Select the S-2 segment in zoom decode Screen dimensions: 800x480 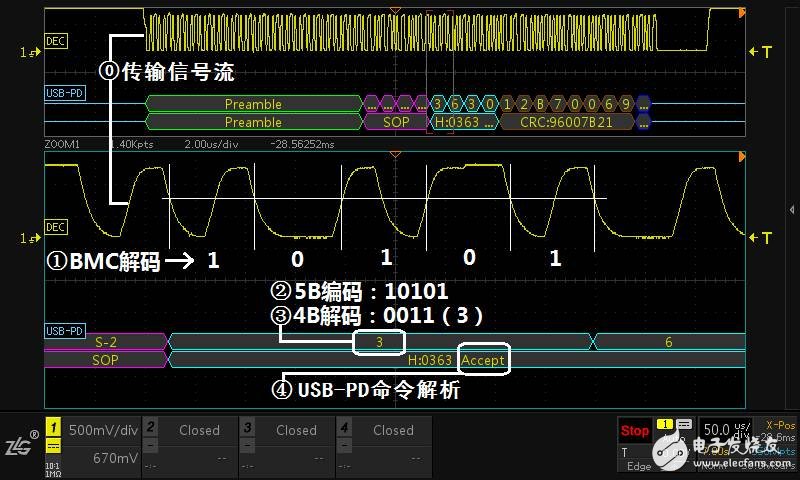(x=106, y=342)
